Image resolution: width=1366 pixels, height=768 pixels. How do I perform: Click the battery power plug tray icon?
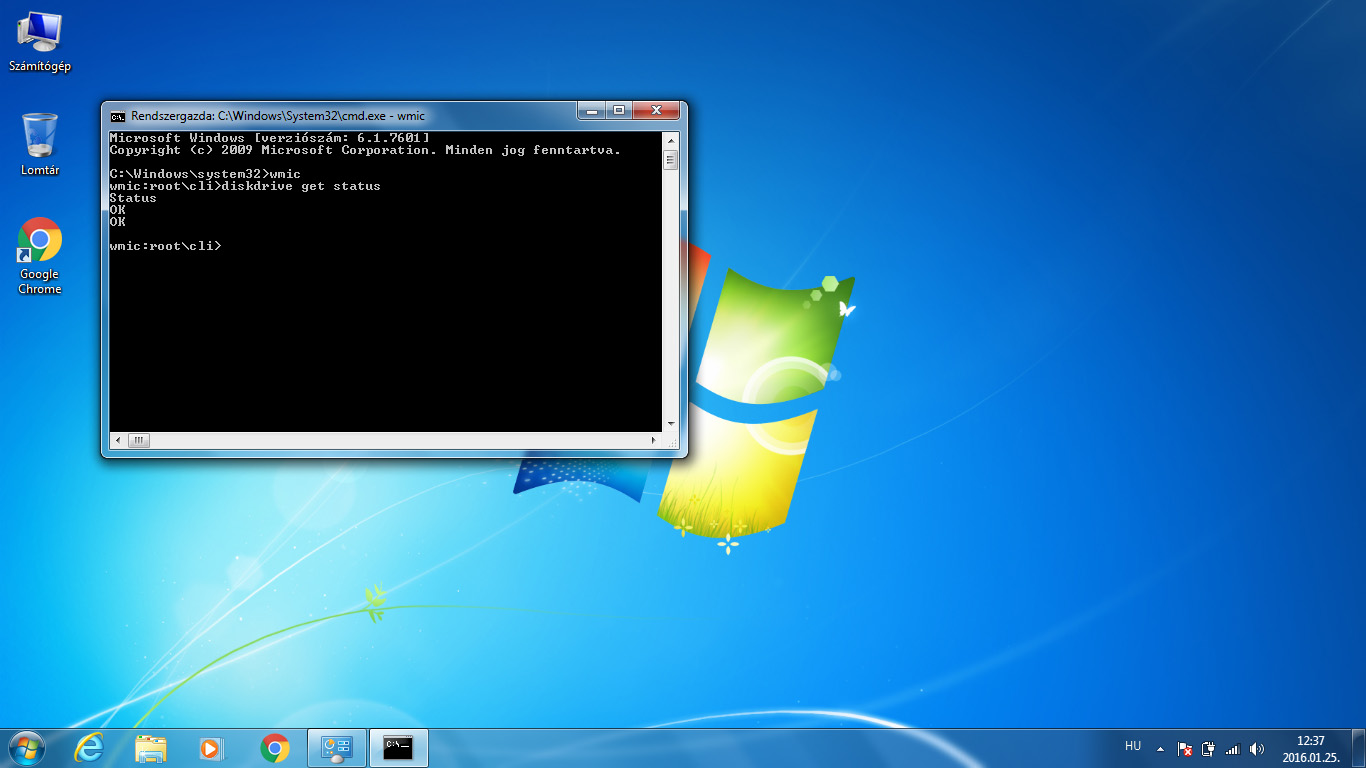click(x=1209, y=749)
